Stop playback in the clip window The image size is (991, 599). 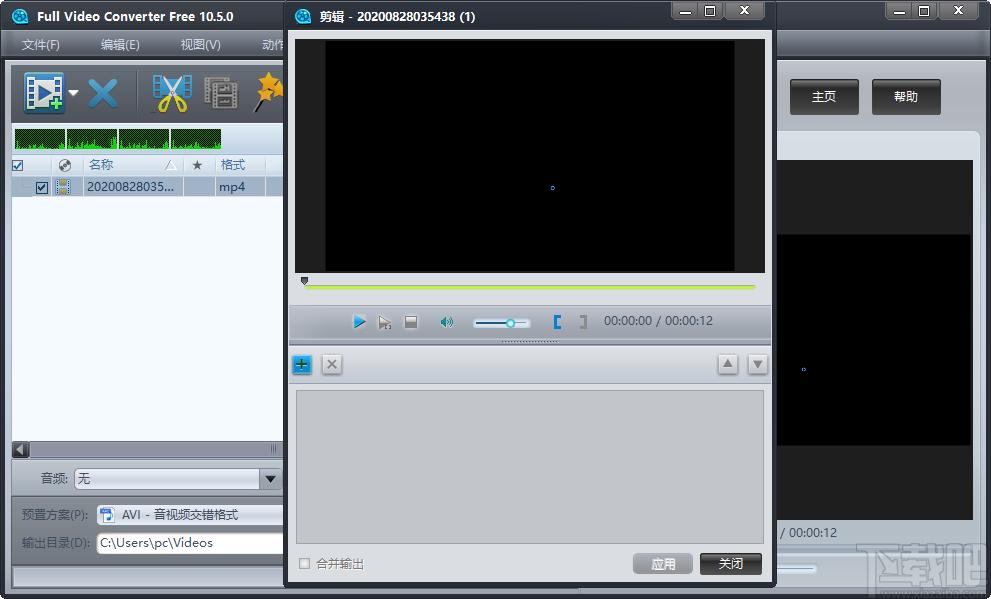411,322
